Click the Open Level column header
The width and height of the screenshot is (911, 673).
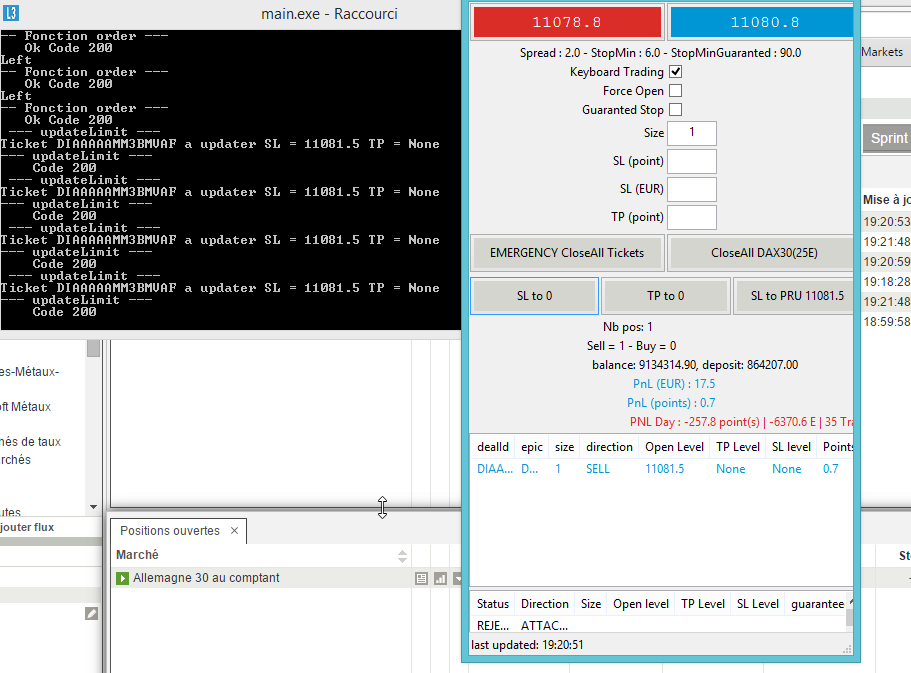pyautogui.click(x=674, y=447)
